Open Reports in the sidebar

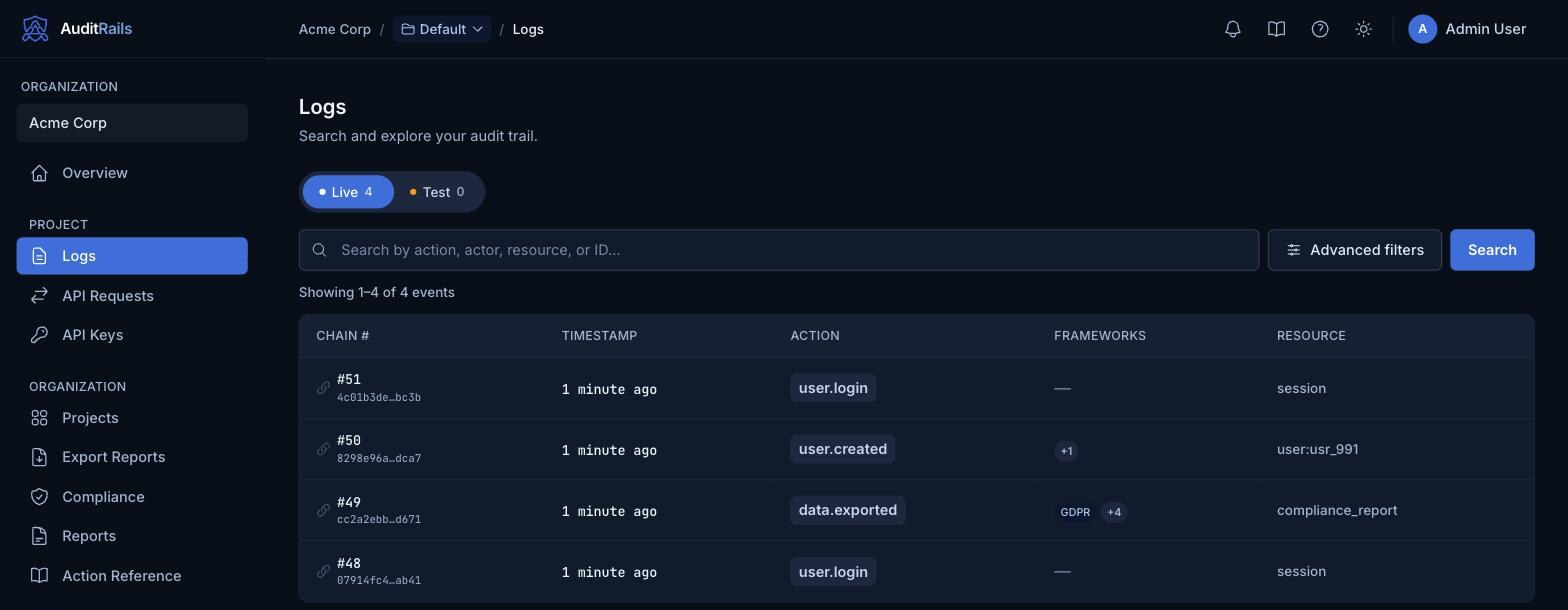(x=132, y=536)
